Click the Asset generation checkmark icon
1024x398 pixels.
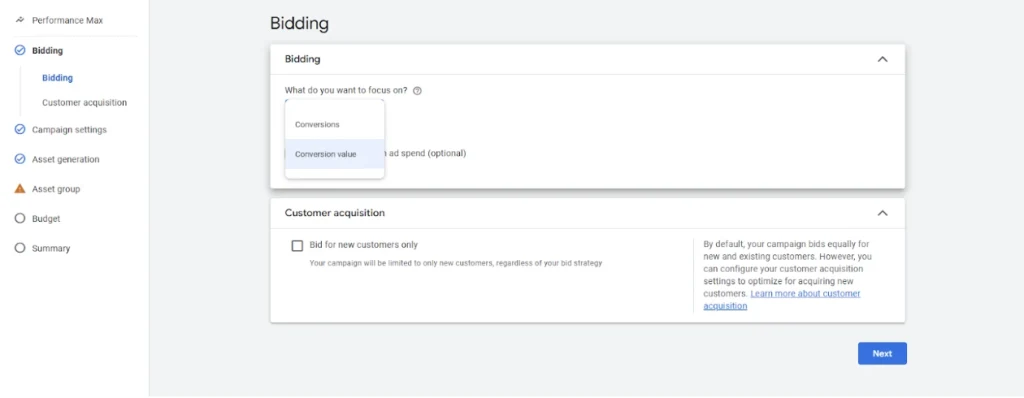point(20,159)
